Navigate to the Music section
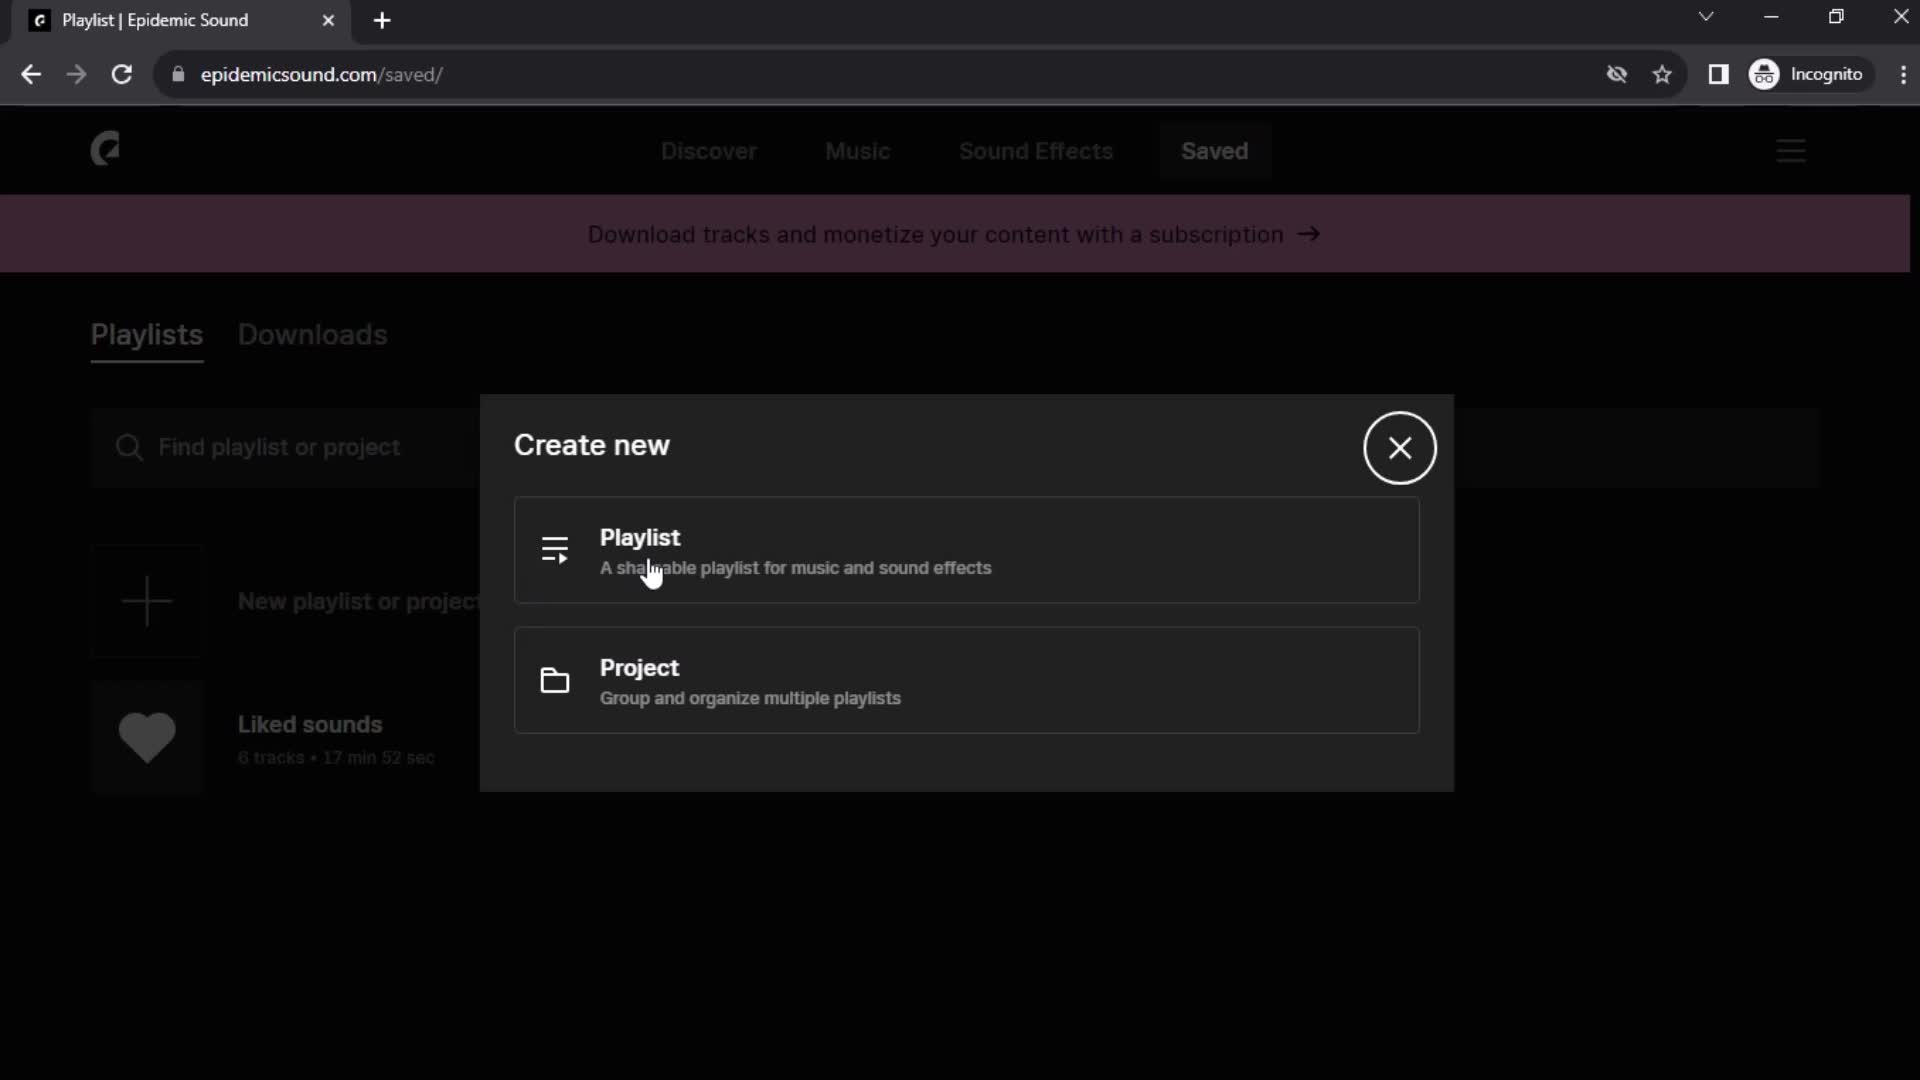 click(856, 149)
